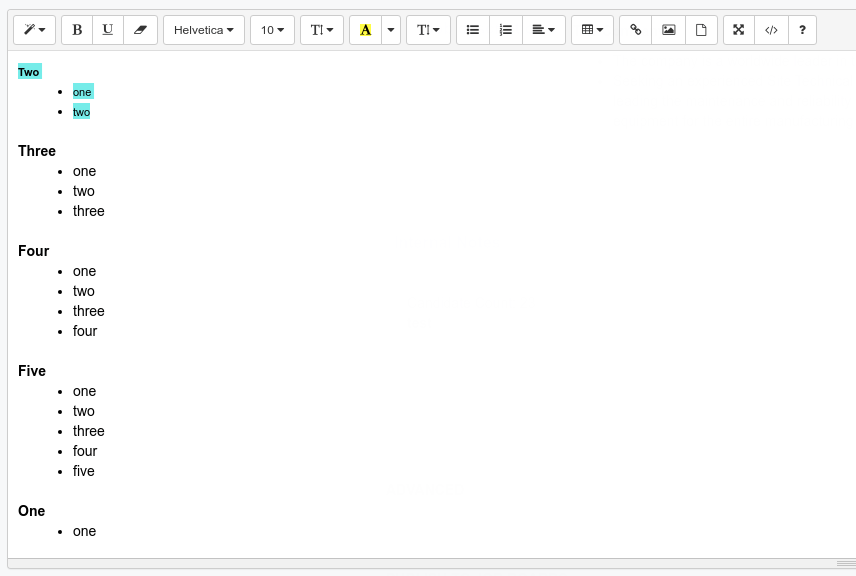Click bullet 'four' under Five
This screenshot has height=576, width=856.
(x=85, y=451)
